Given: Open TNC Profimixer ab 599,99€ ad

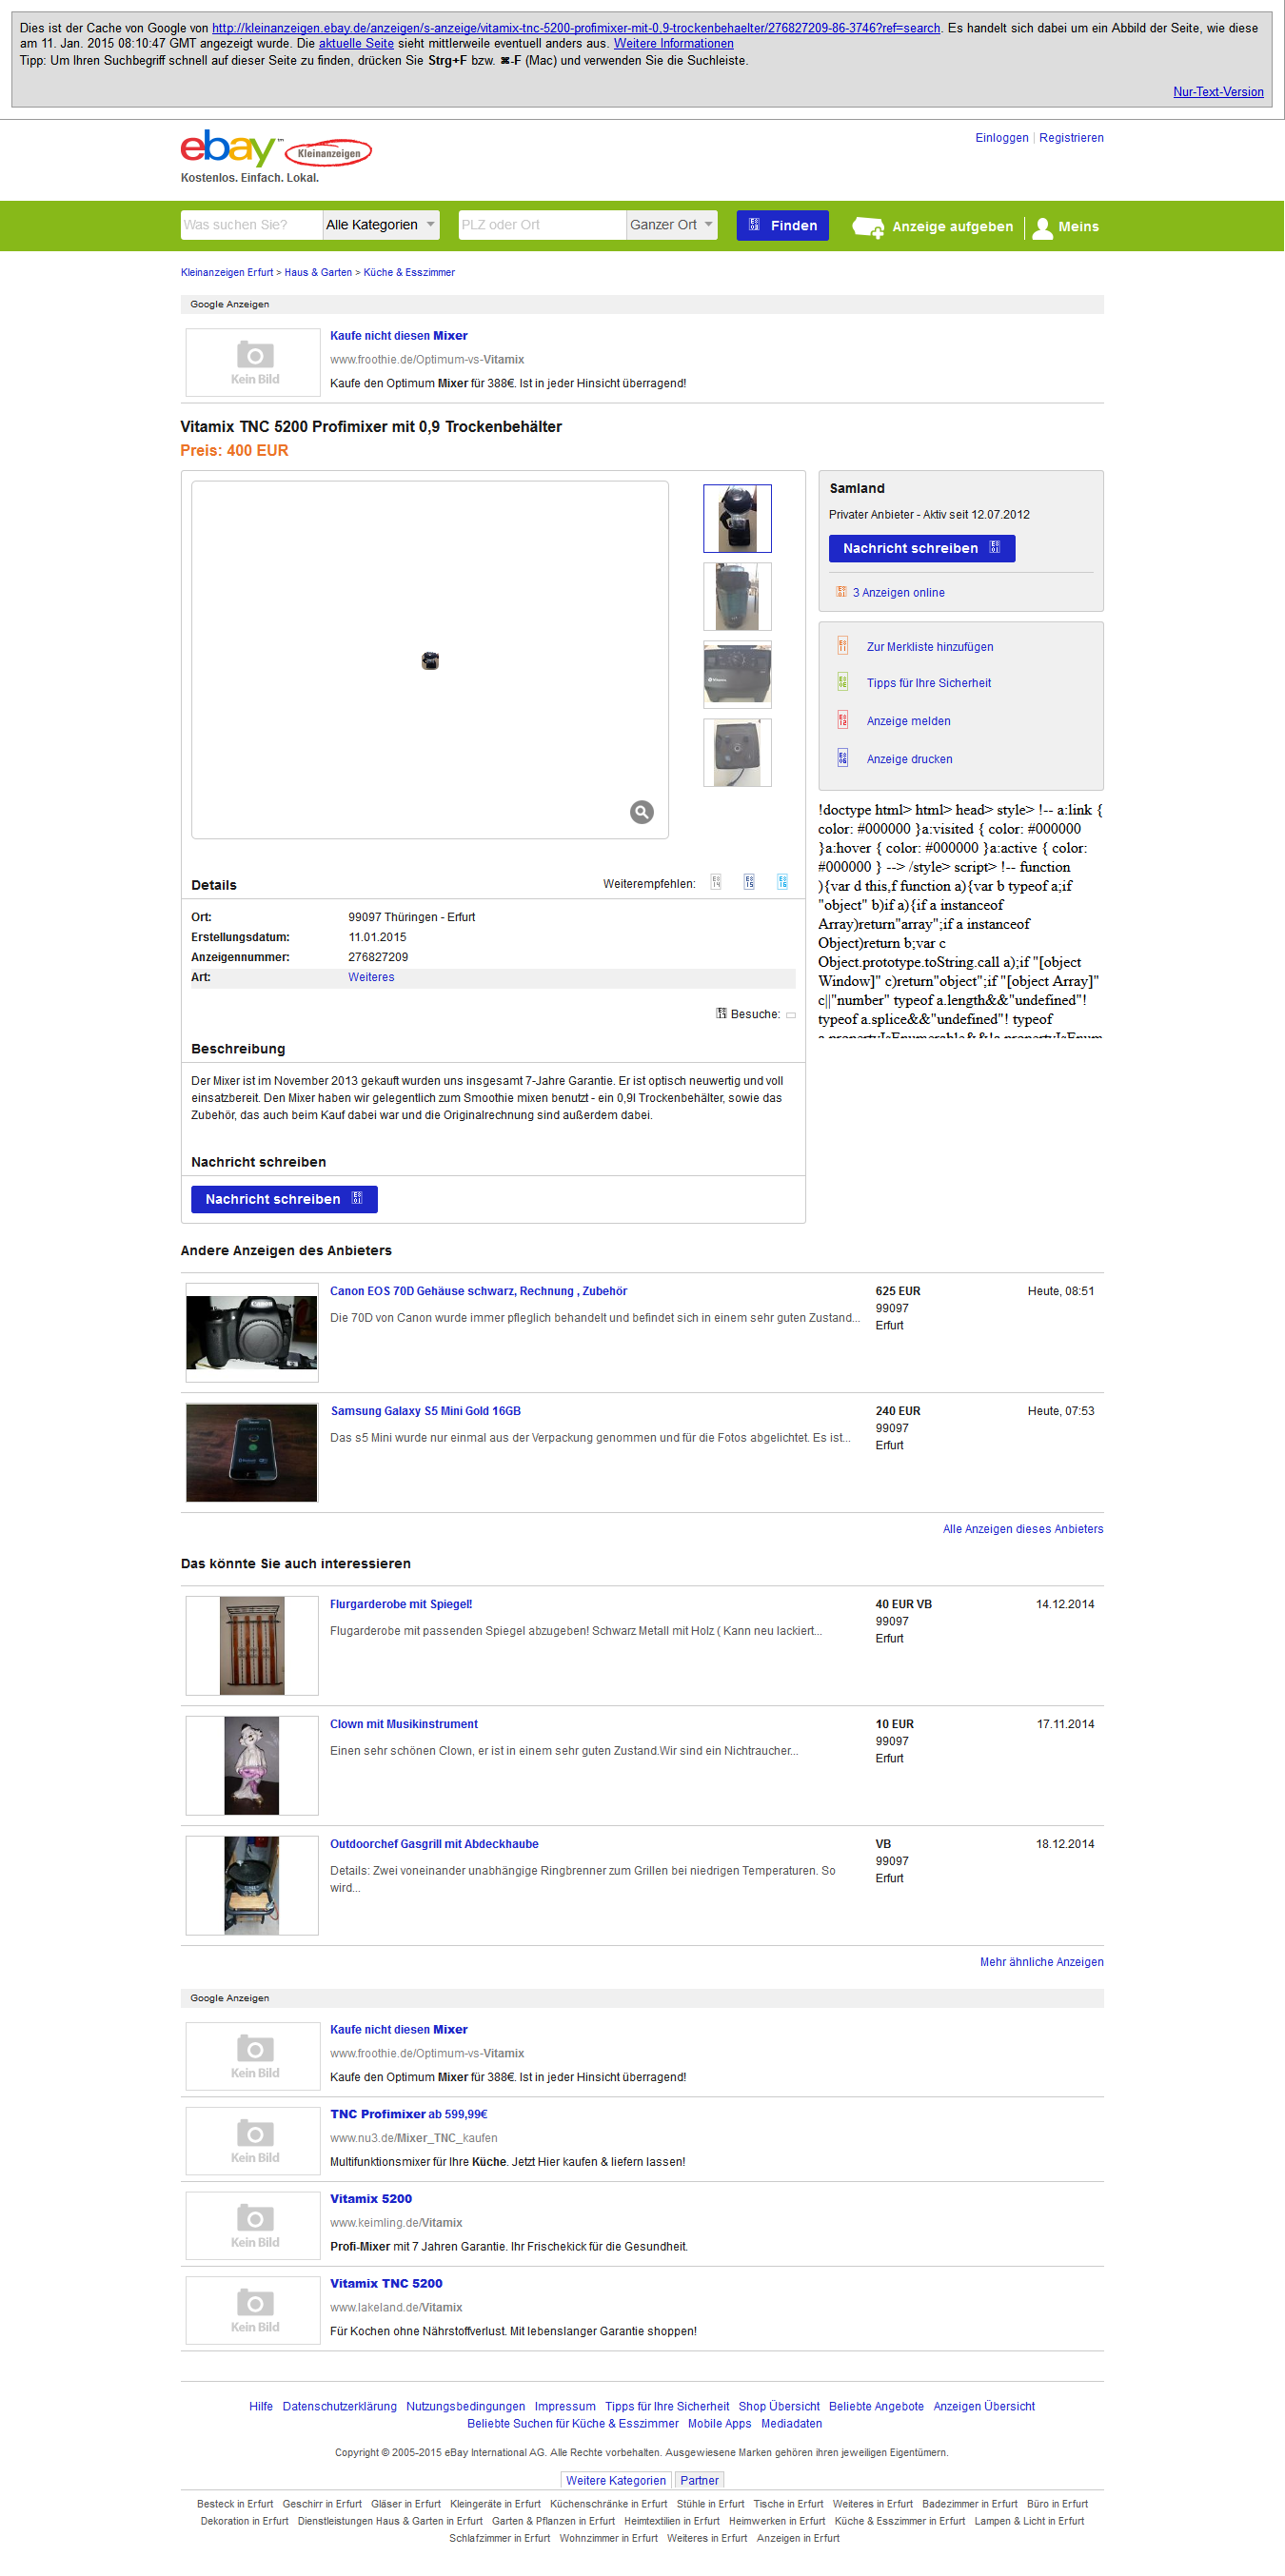Looking at the screenshot, I should point(409,2114).
